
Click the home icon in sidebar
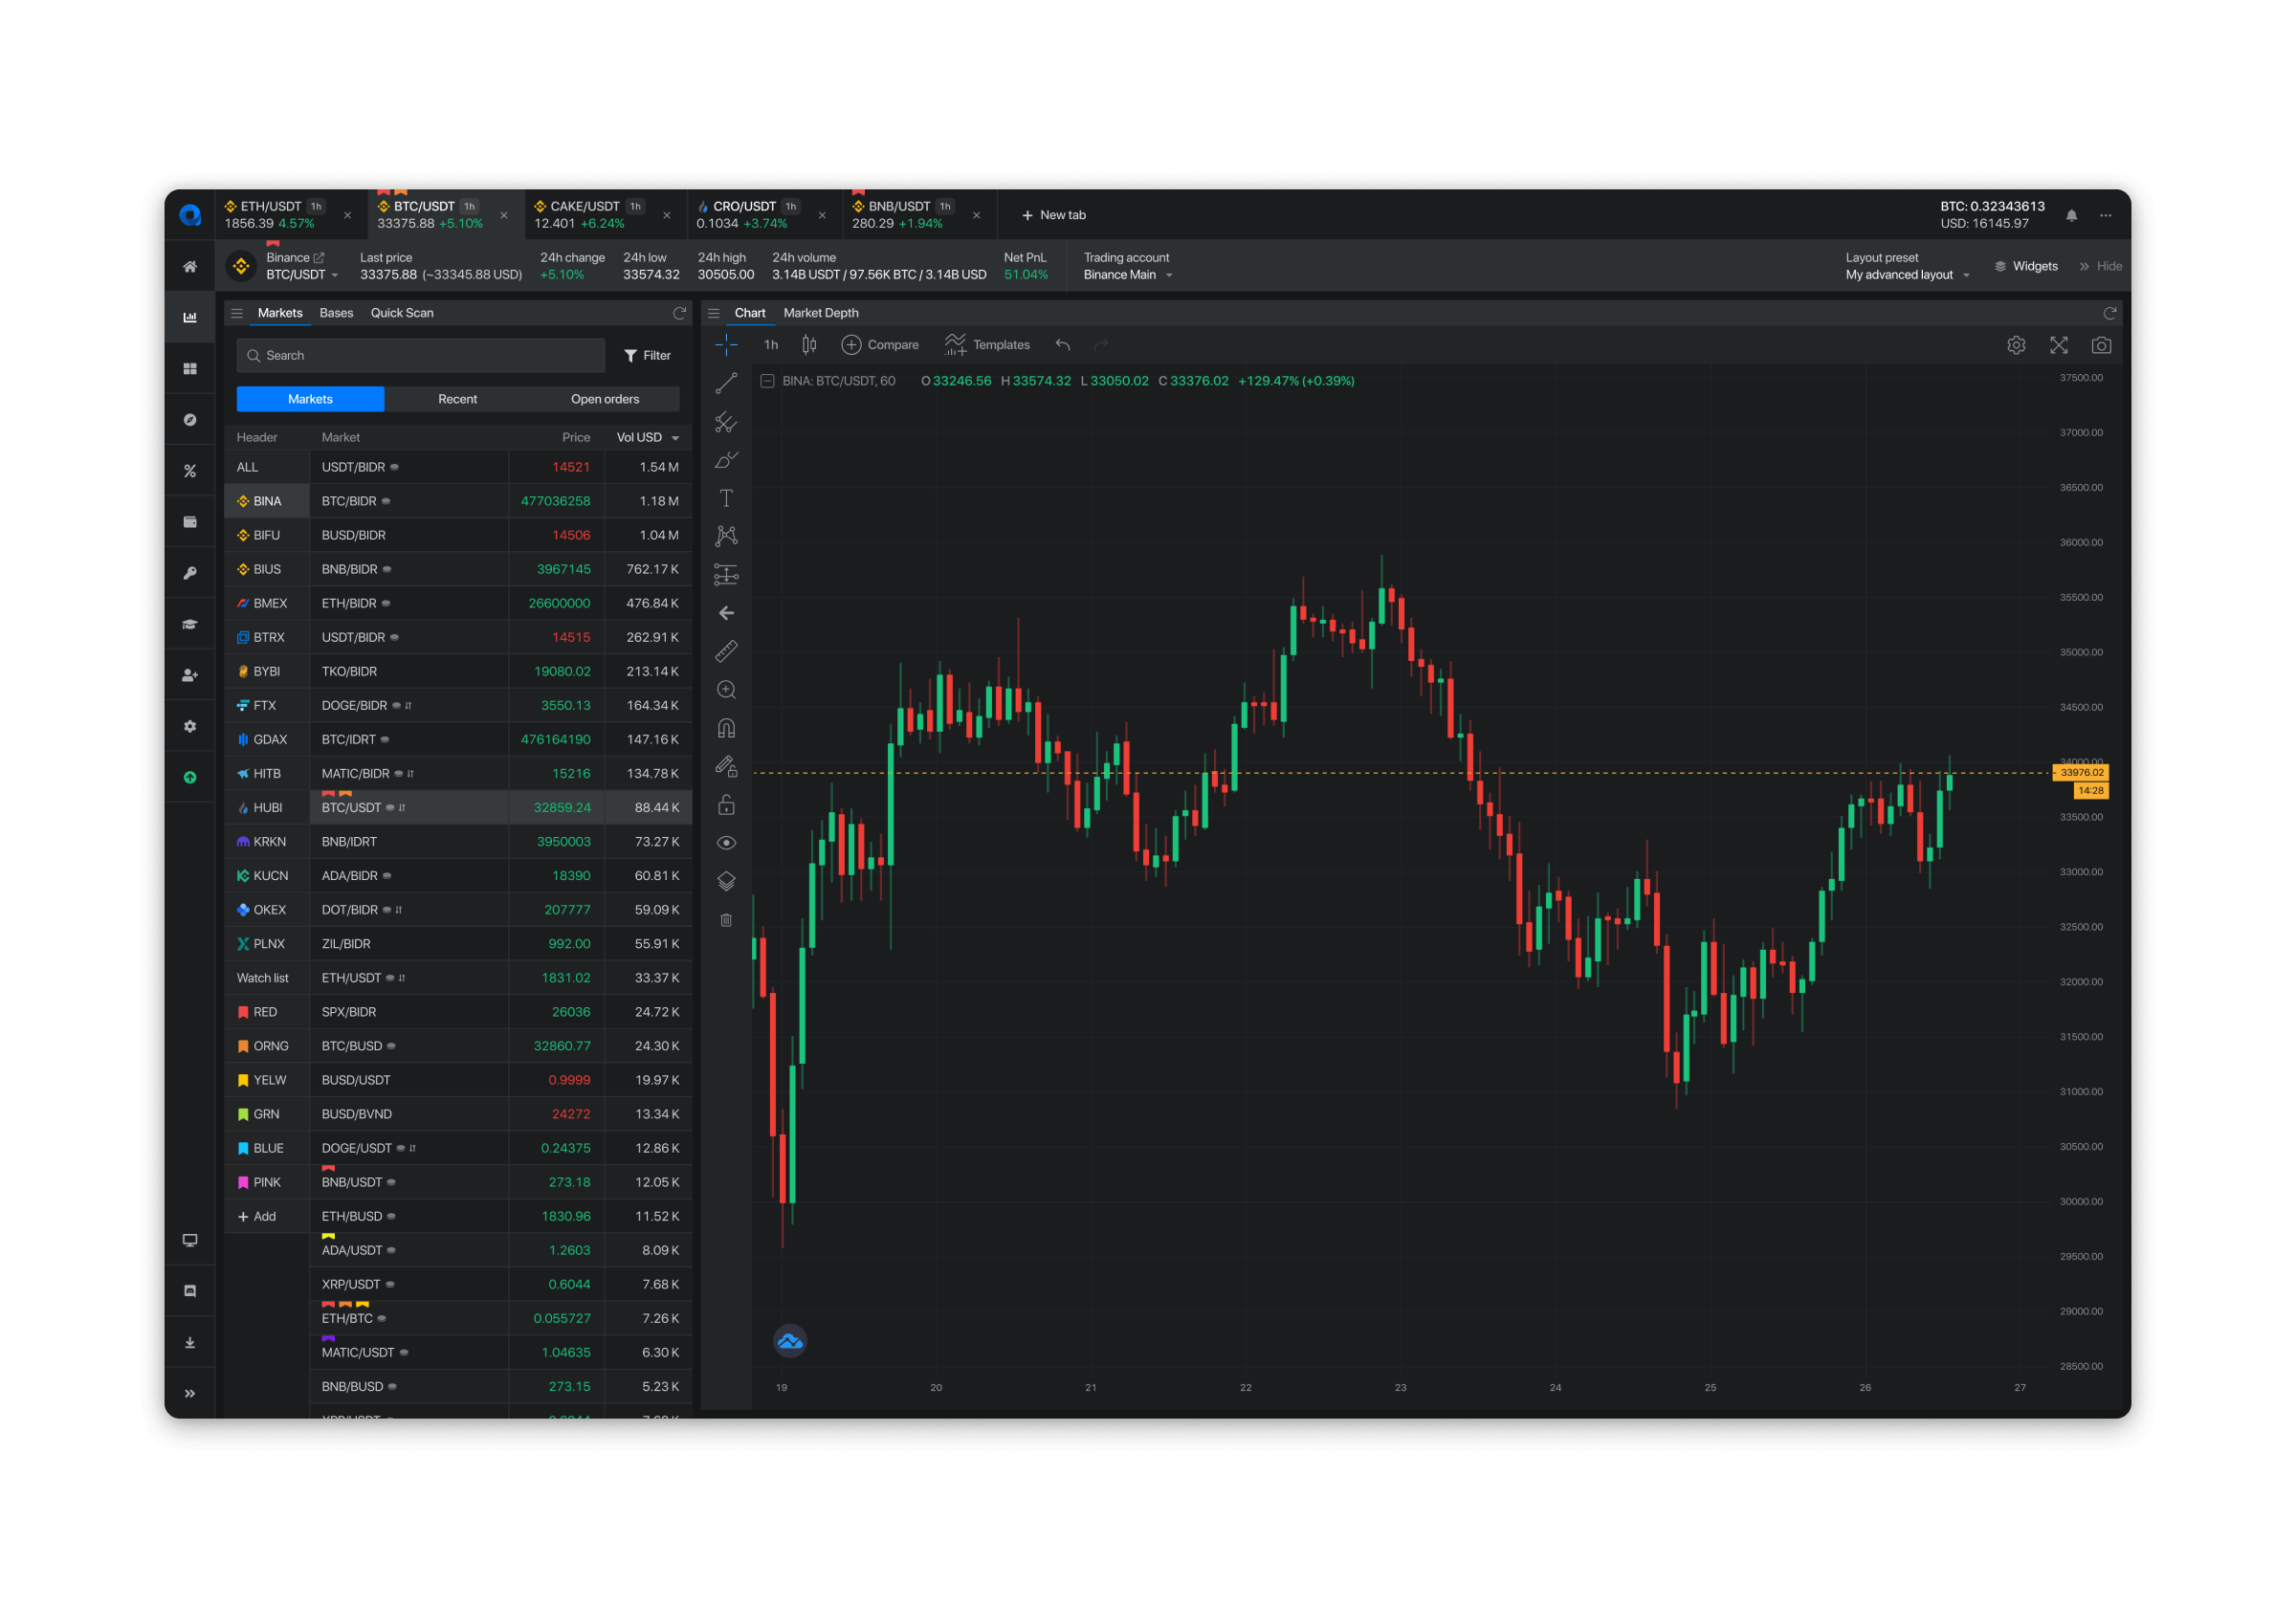pyautogui.click(x=190, y=266)
